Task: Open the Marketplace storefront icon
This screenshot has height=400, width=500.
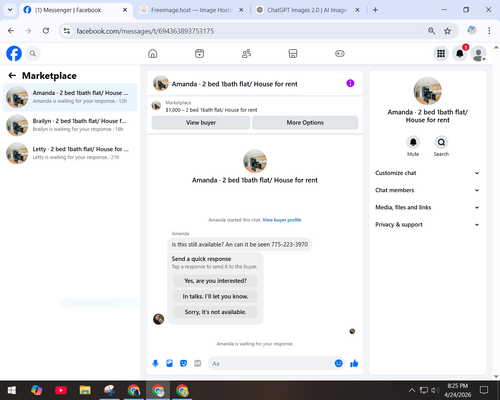Action: click(293, 53)
